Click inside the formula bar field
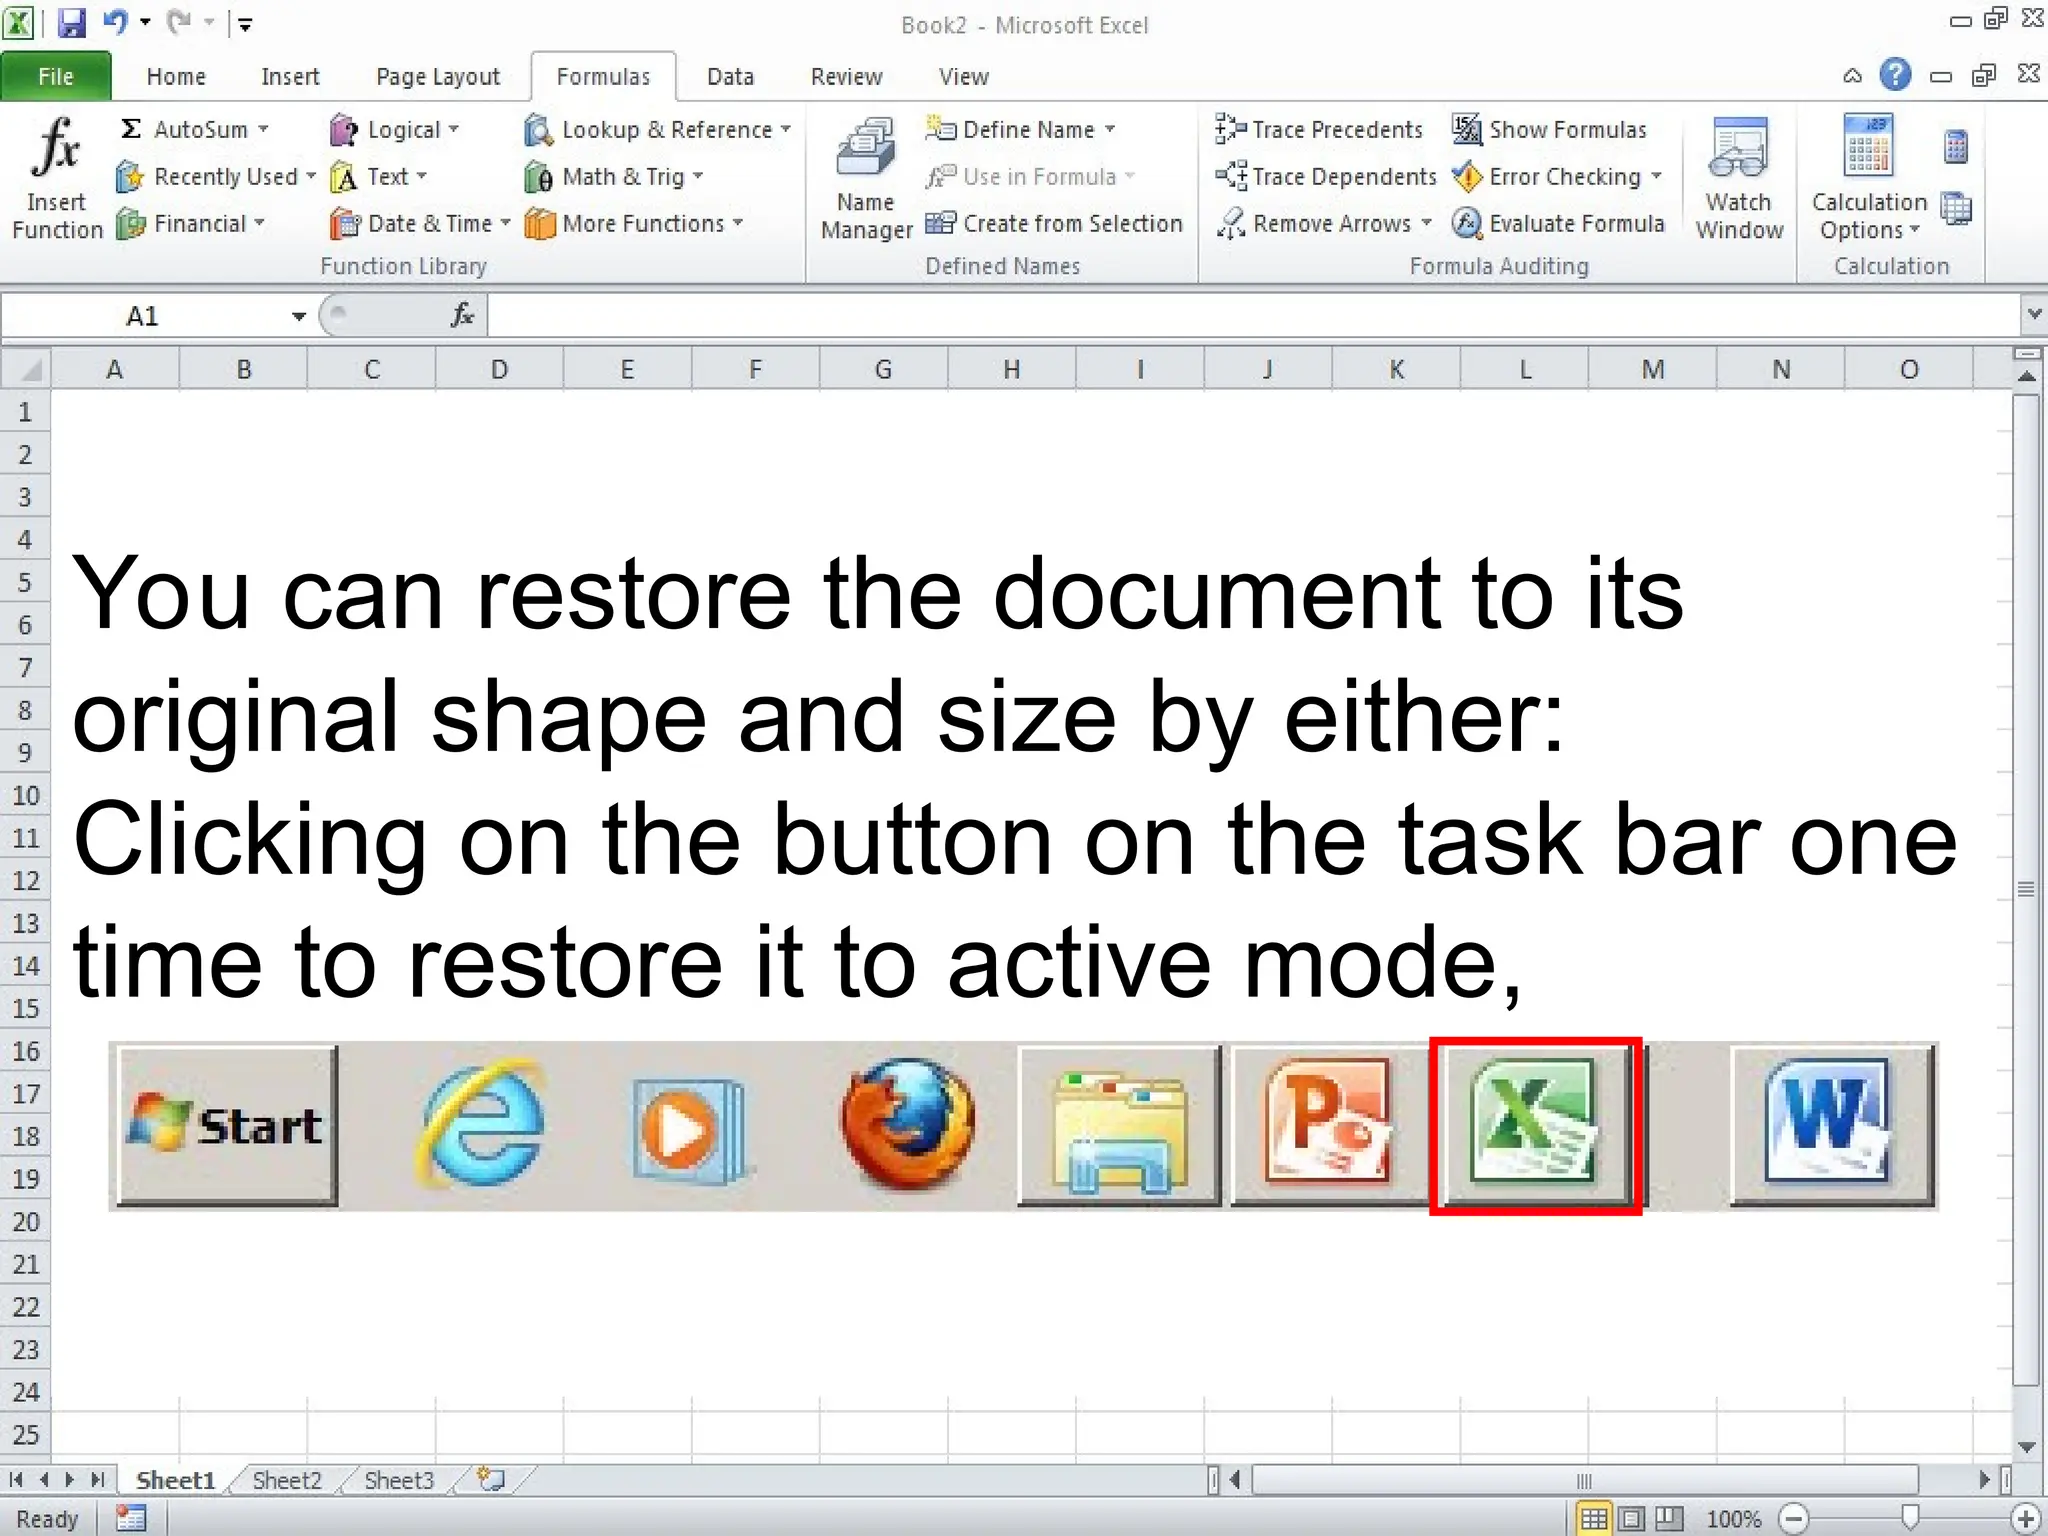 (1250, 317)
